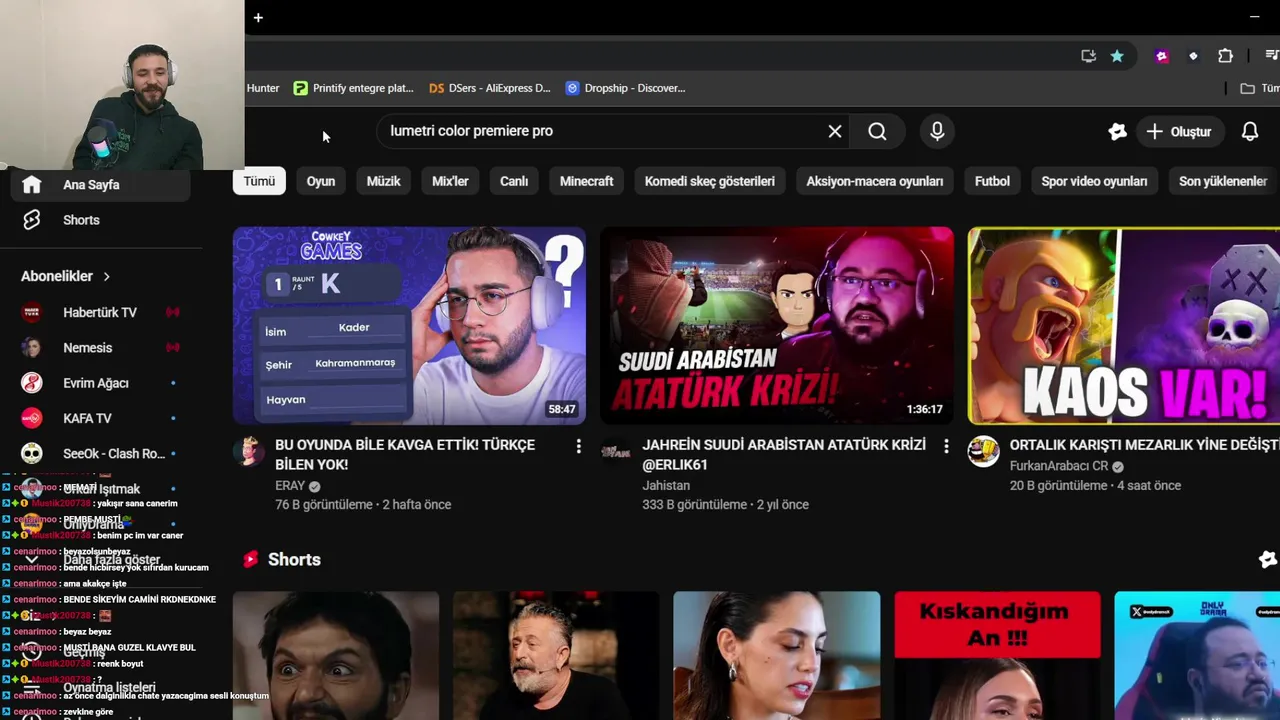Expand the Abonelikler section chevron
Screen dimensions: 1280x720
coord(107,276)
